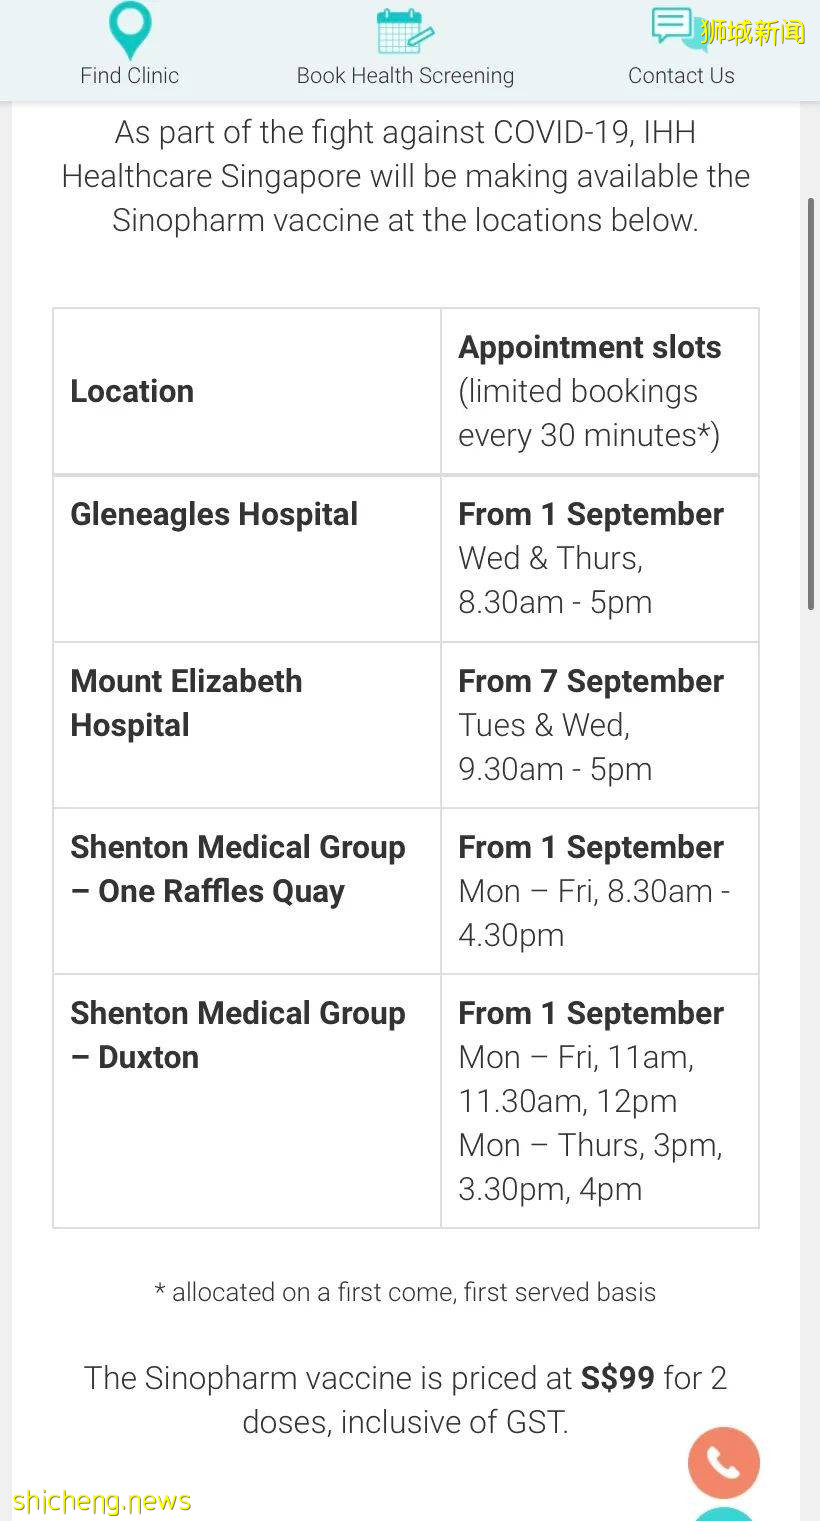This screenshot has width=820, height=1521.
Task: Click the first come, first served footnote
Action: pyautogui.click(x=405, y=1292)
